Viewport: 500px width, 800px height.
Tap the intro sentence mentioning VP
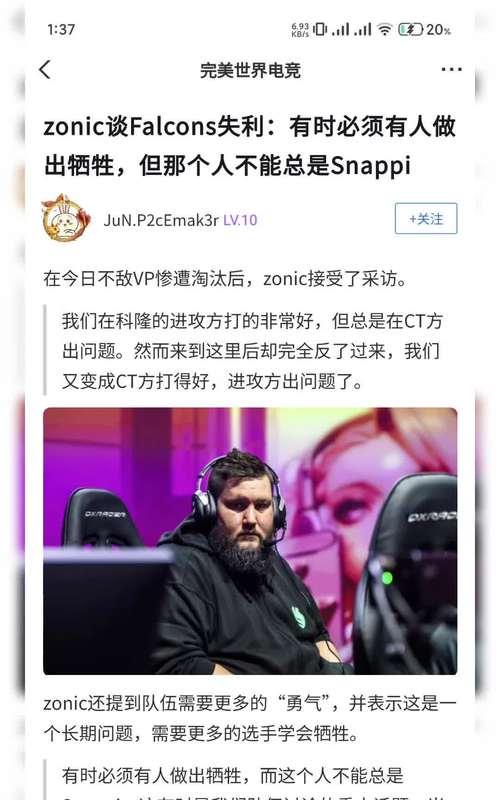coord(225,279)
